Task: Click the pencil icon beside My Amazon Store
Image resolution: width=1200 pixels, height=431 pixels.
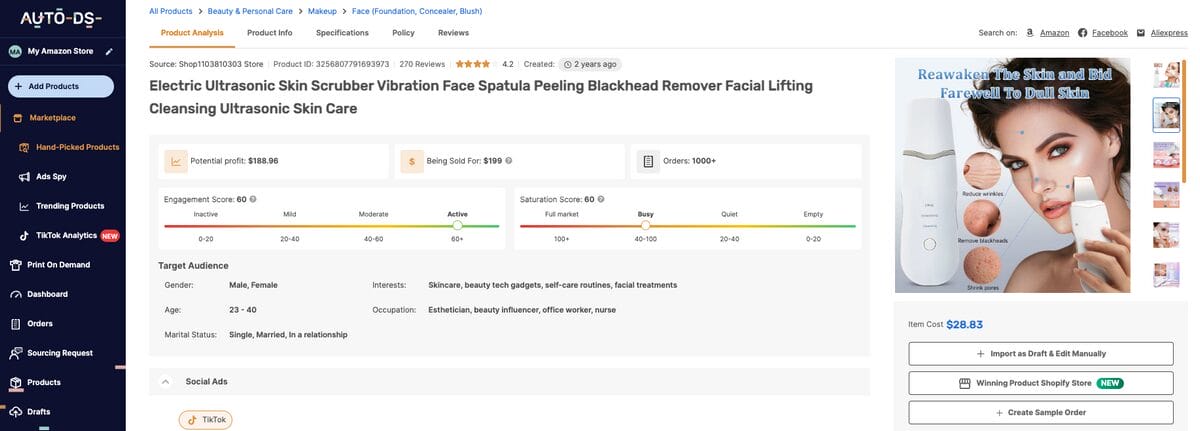Action: click(109, 51)
